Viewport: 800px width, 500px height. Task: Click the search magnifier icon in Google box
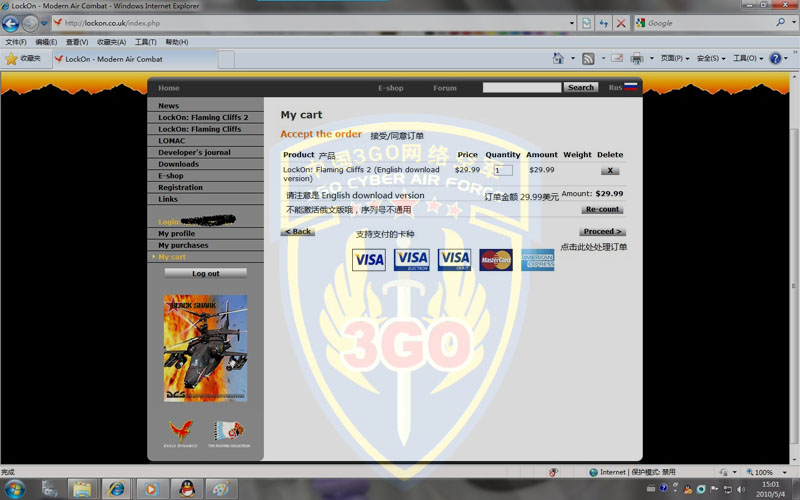(x=780, y=22)
